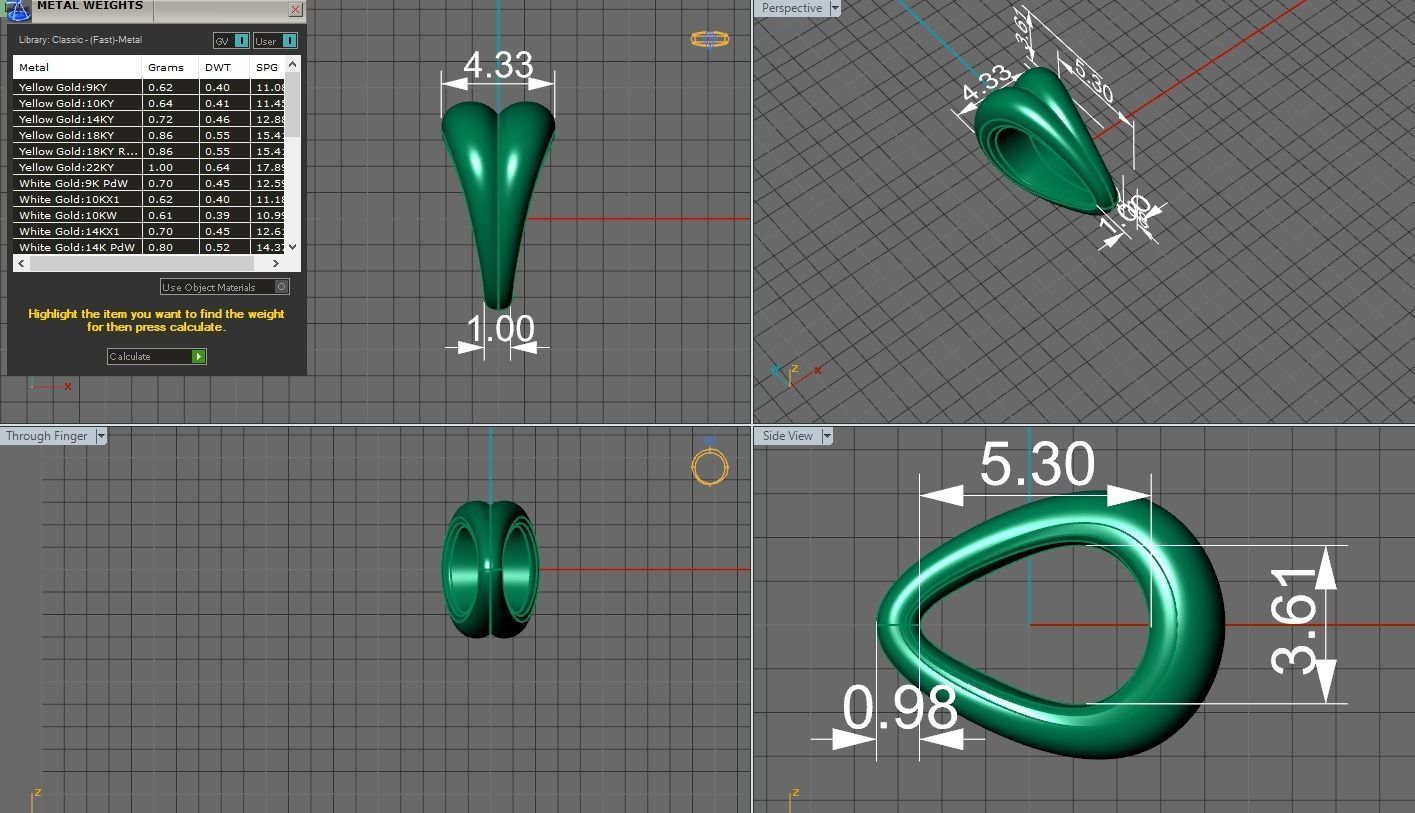
Task: Sort by the DWT column header
Action: 224,68
